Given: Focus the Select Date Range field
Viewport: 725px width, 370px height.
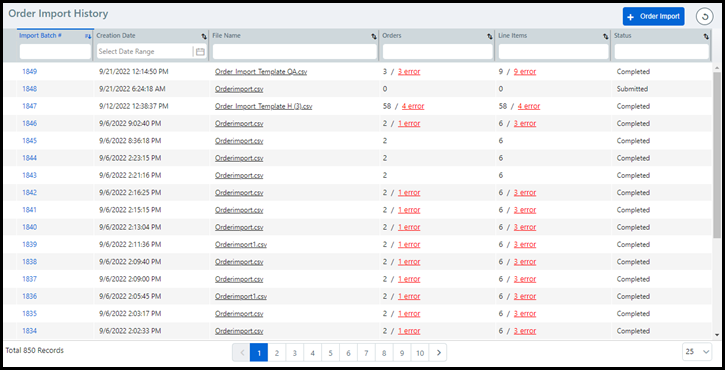Looking at the screenshot, I should (x=144, y=52).
